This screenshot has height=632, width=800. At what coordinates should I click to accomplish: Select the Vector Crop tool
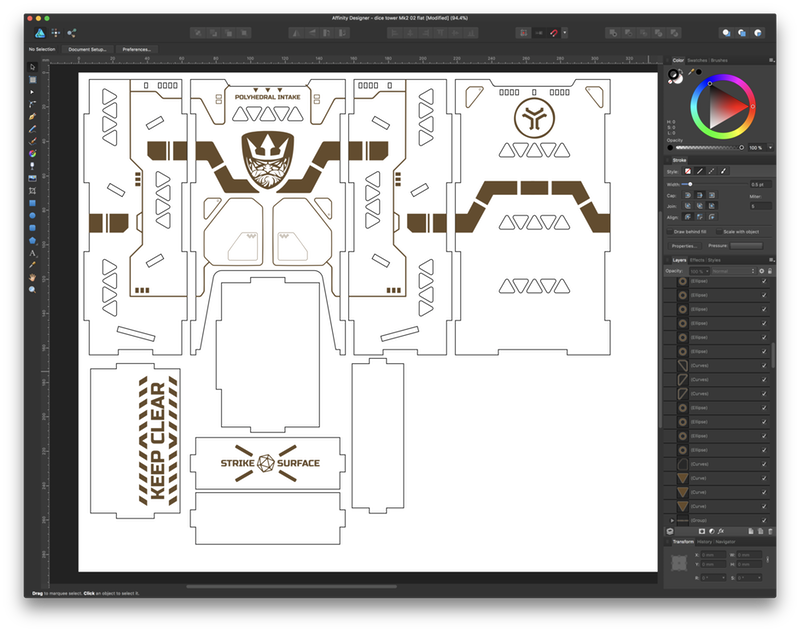tap(32, 191)
